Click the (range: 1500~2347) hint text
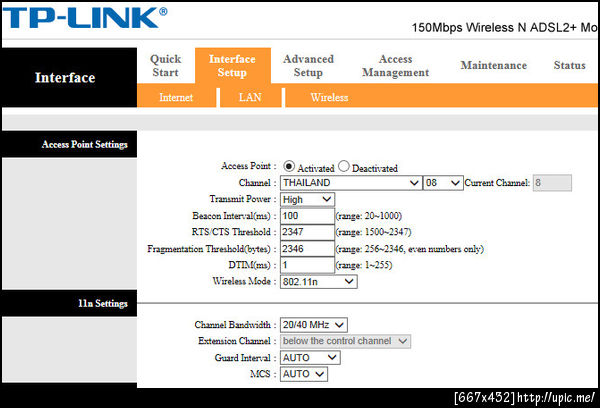Screen dimensions: 600x408 [373, 232]
